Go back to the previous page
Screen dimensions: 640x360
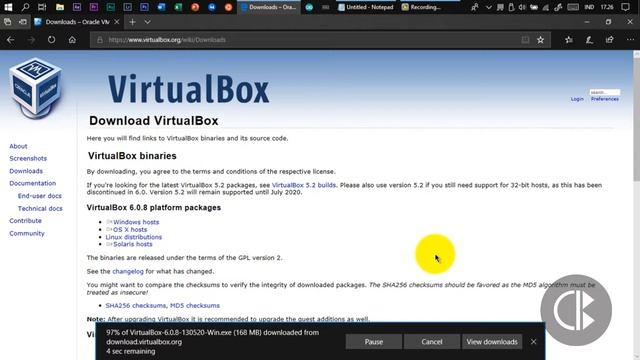(x=11, y=40)
